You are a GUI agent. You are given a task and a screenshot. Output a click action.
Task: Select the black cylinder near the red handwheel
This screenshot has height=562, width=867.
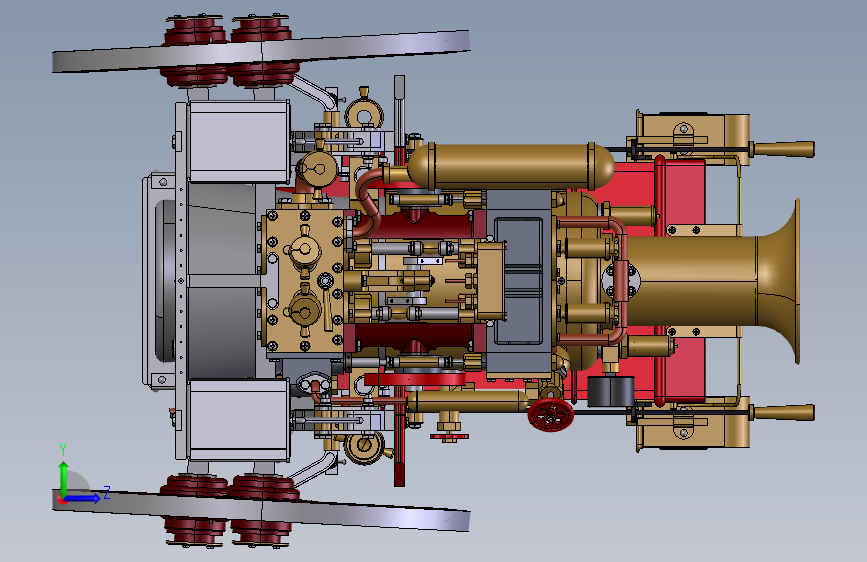(x=610, y=391)
